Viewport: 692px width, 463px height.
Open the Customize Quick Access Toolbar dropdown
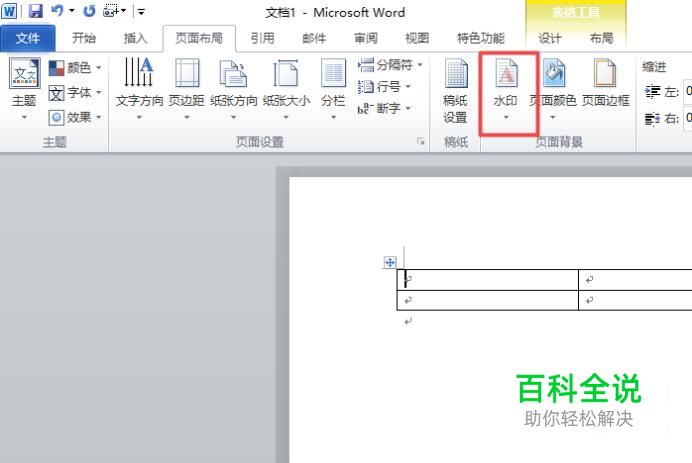click(141, 11)
